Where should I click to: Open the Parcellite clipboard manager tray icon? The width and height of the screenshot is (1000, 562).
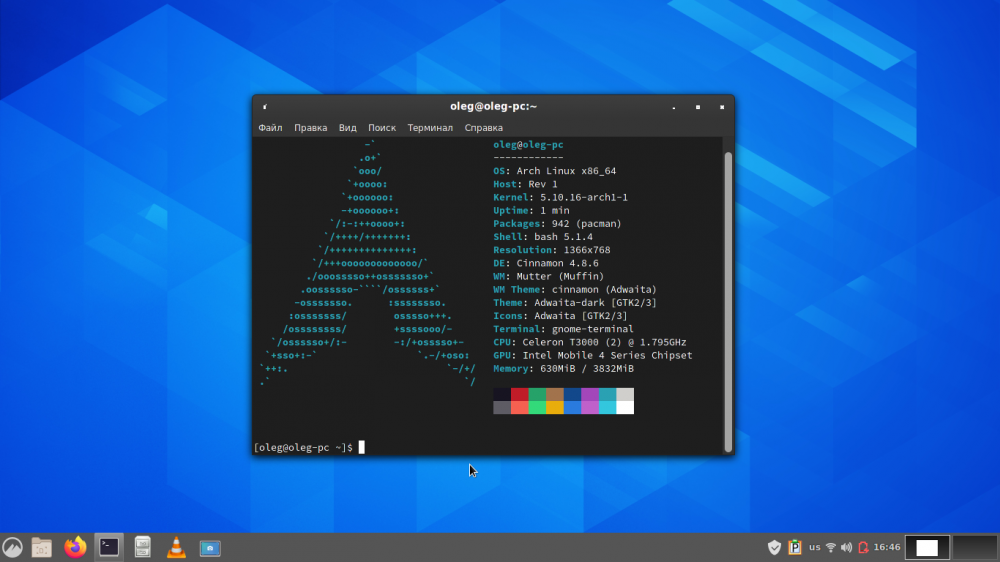[x=795, y=547]
